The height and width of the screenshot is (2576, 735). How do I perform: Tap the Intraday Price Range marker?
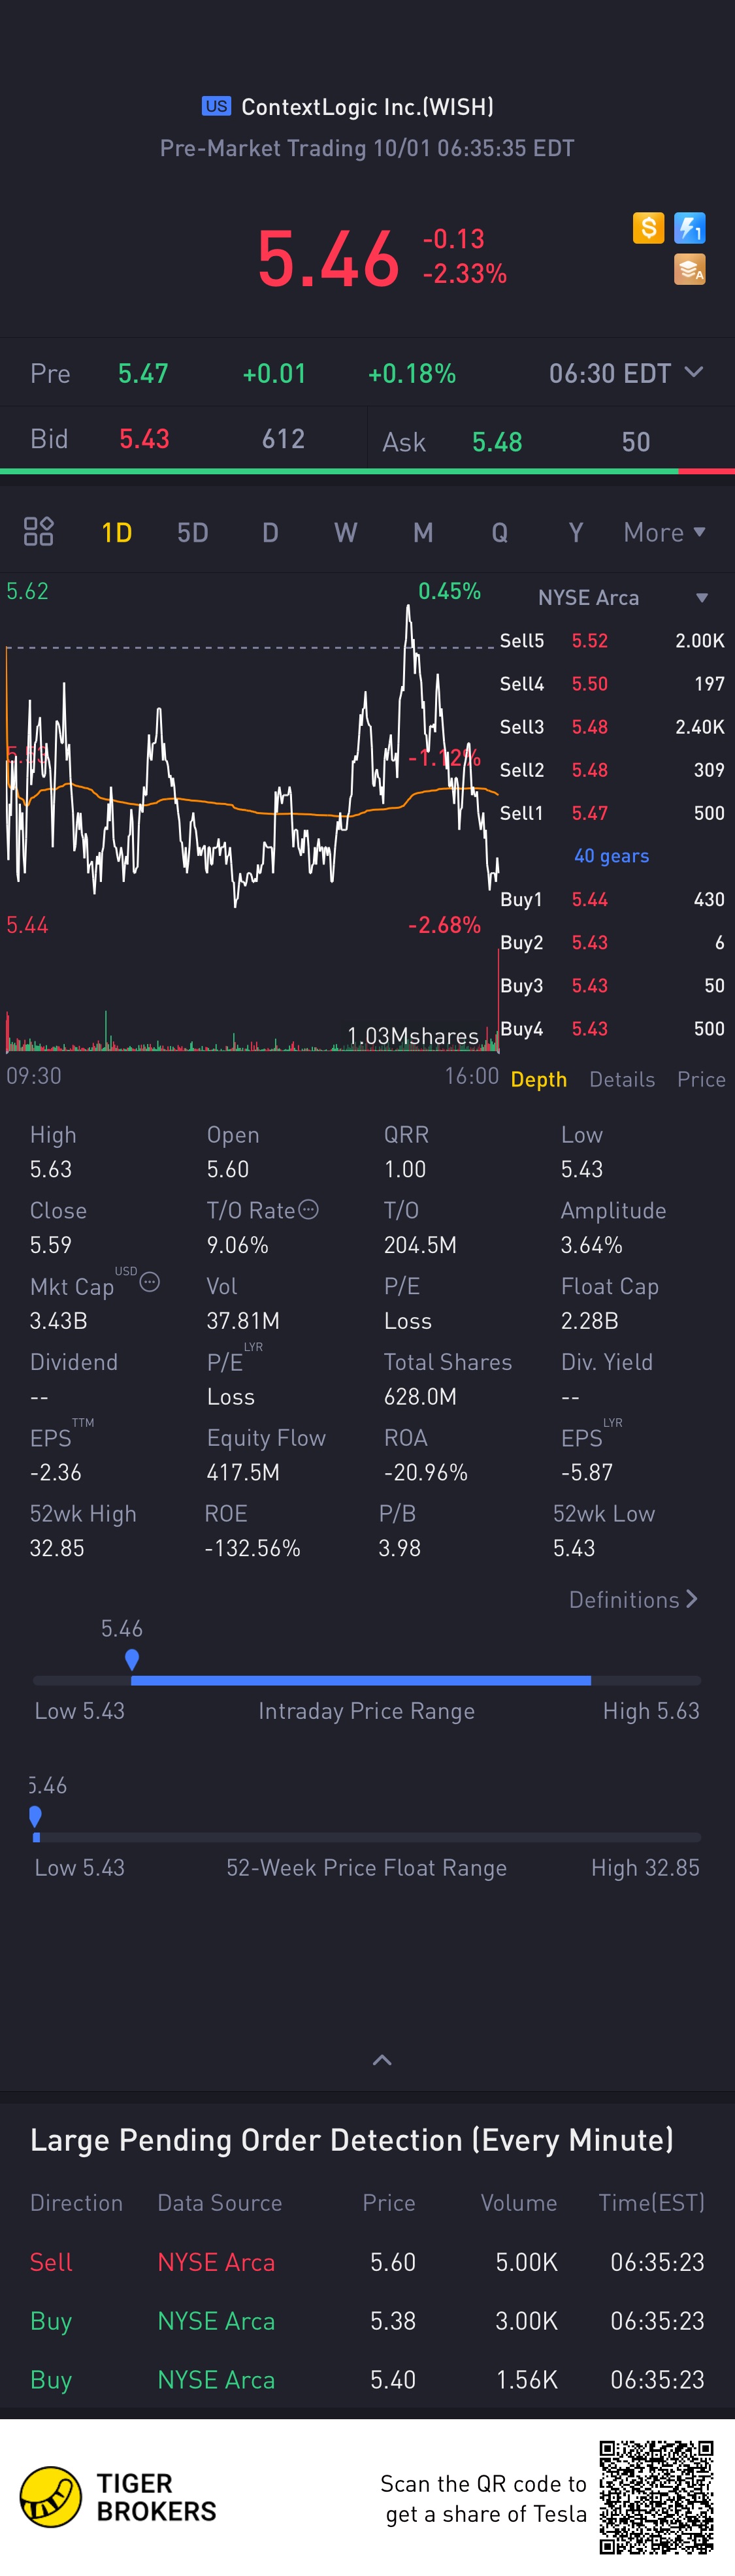(132, 1659)
